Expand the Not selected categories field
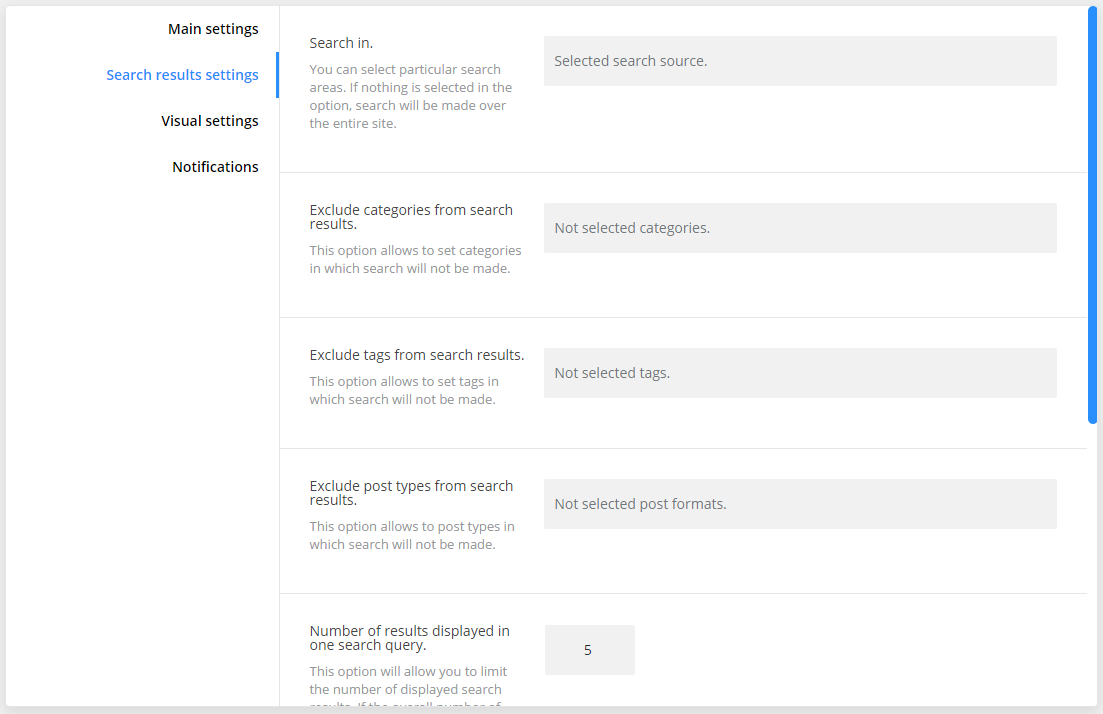The image size is (1103, 714). point(799,228)
